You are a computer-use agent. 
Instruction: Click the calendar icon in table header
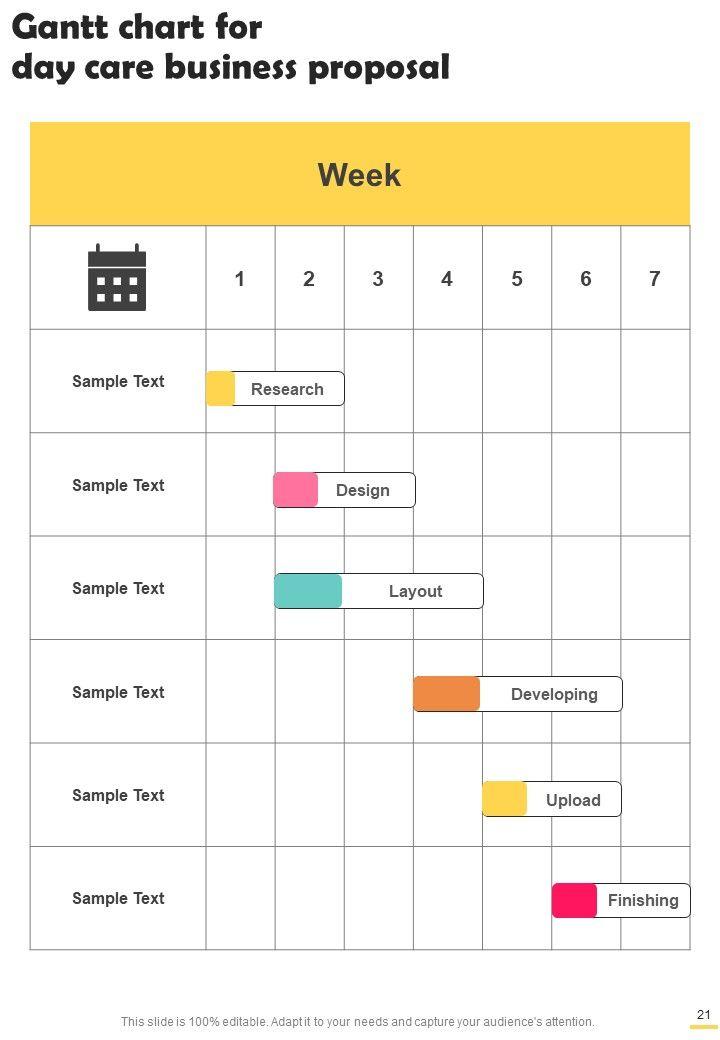(x=117, y=277)
